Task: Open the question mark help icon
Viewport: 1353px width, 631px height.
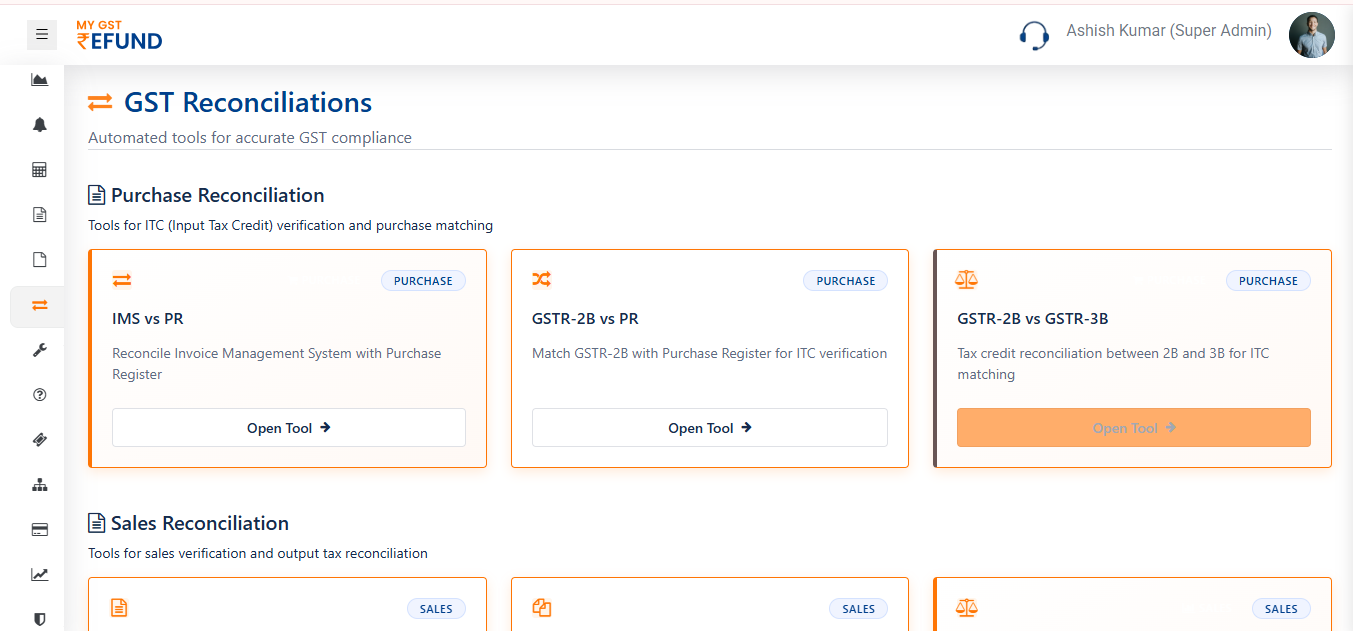Action: (40, 395)
